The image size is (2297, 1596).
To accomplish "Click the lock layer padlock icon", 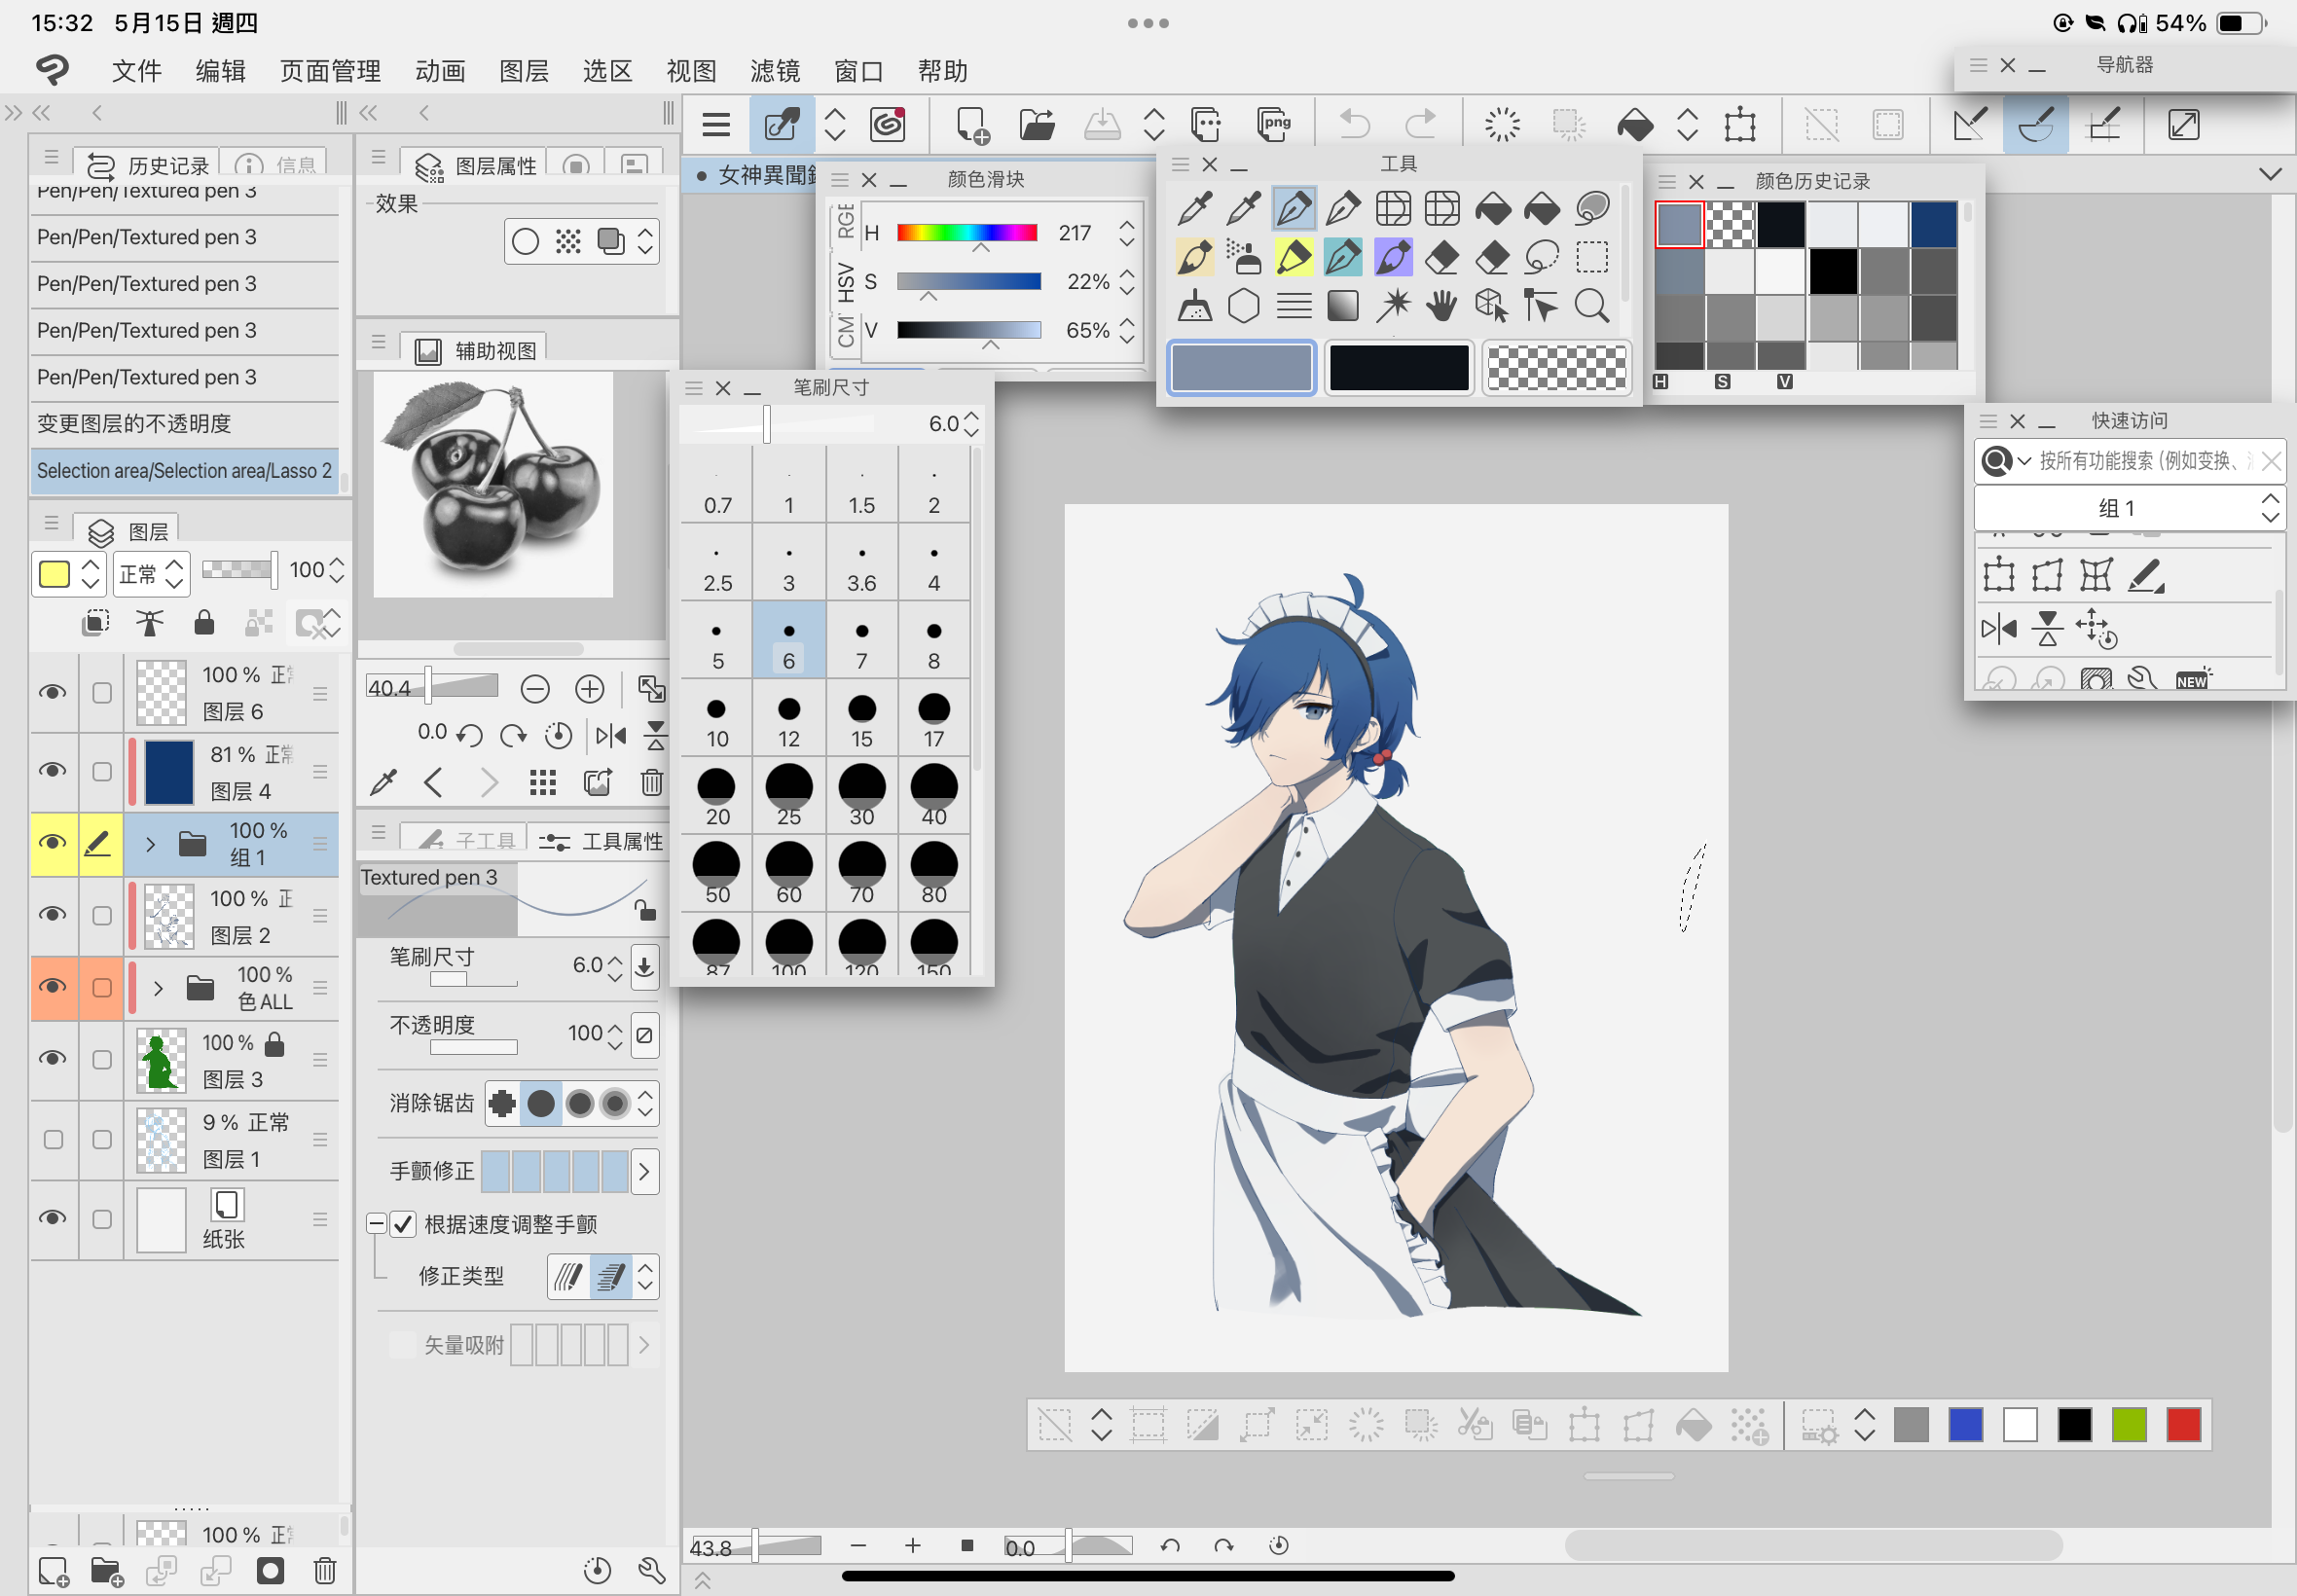I will [x=204, y=623].
